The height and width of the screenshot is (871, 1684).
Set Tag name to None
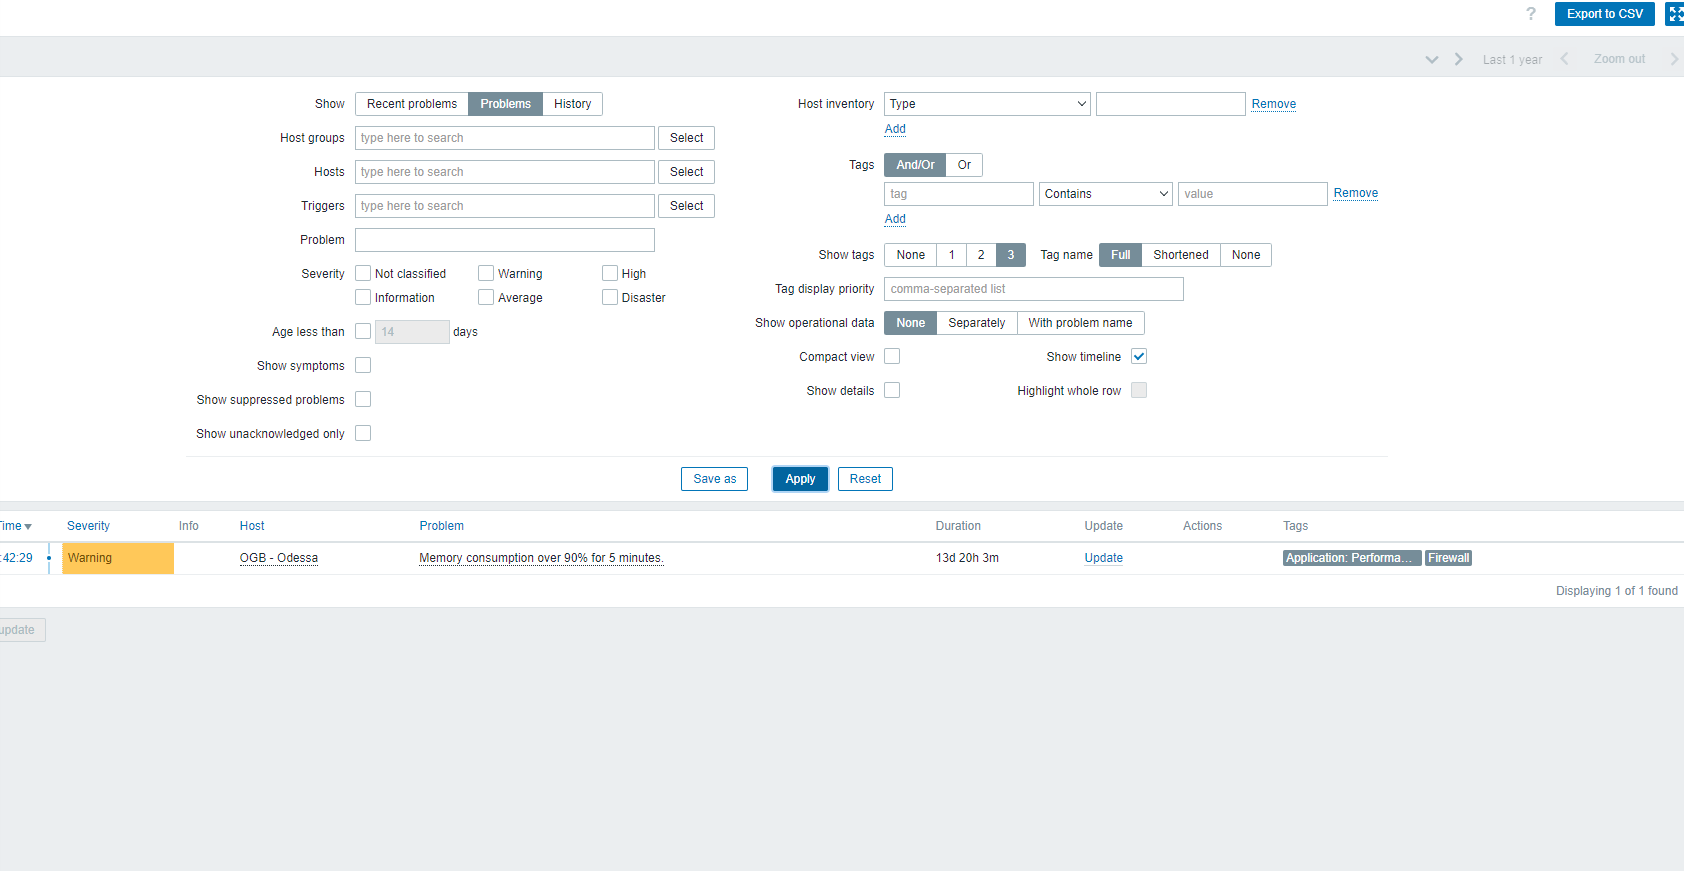pyautogui.click(x=1246, y=255)
